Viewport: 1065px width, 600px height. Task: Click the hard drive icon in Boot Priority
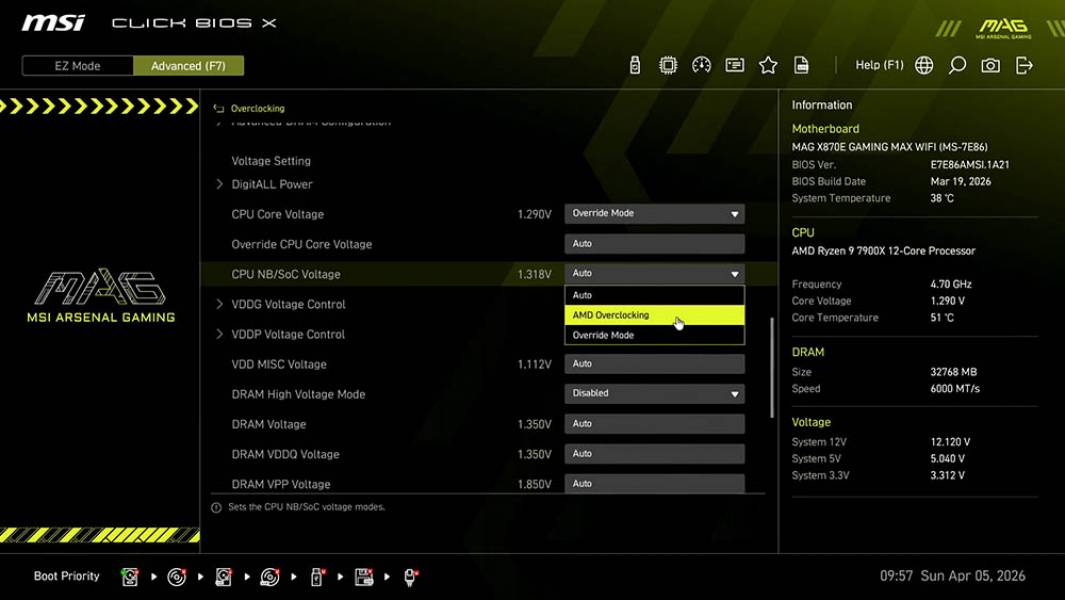[x=131, y=576]
